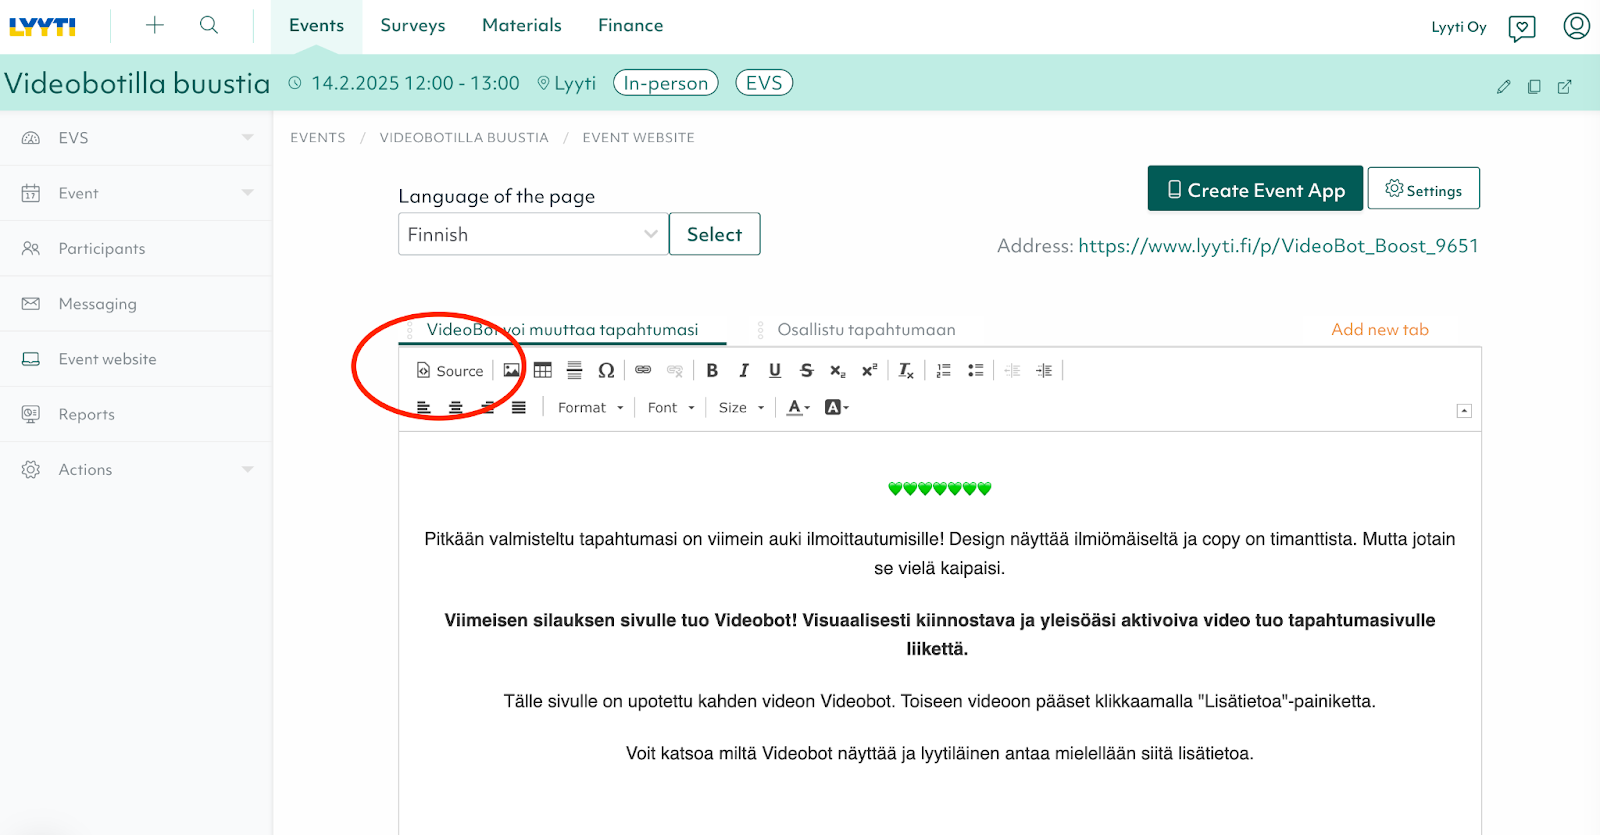Expand the Actions sidebar section arrow
1600x835 pixels.
[247, 469]
